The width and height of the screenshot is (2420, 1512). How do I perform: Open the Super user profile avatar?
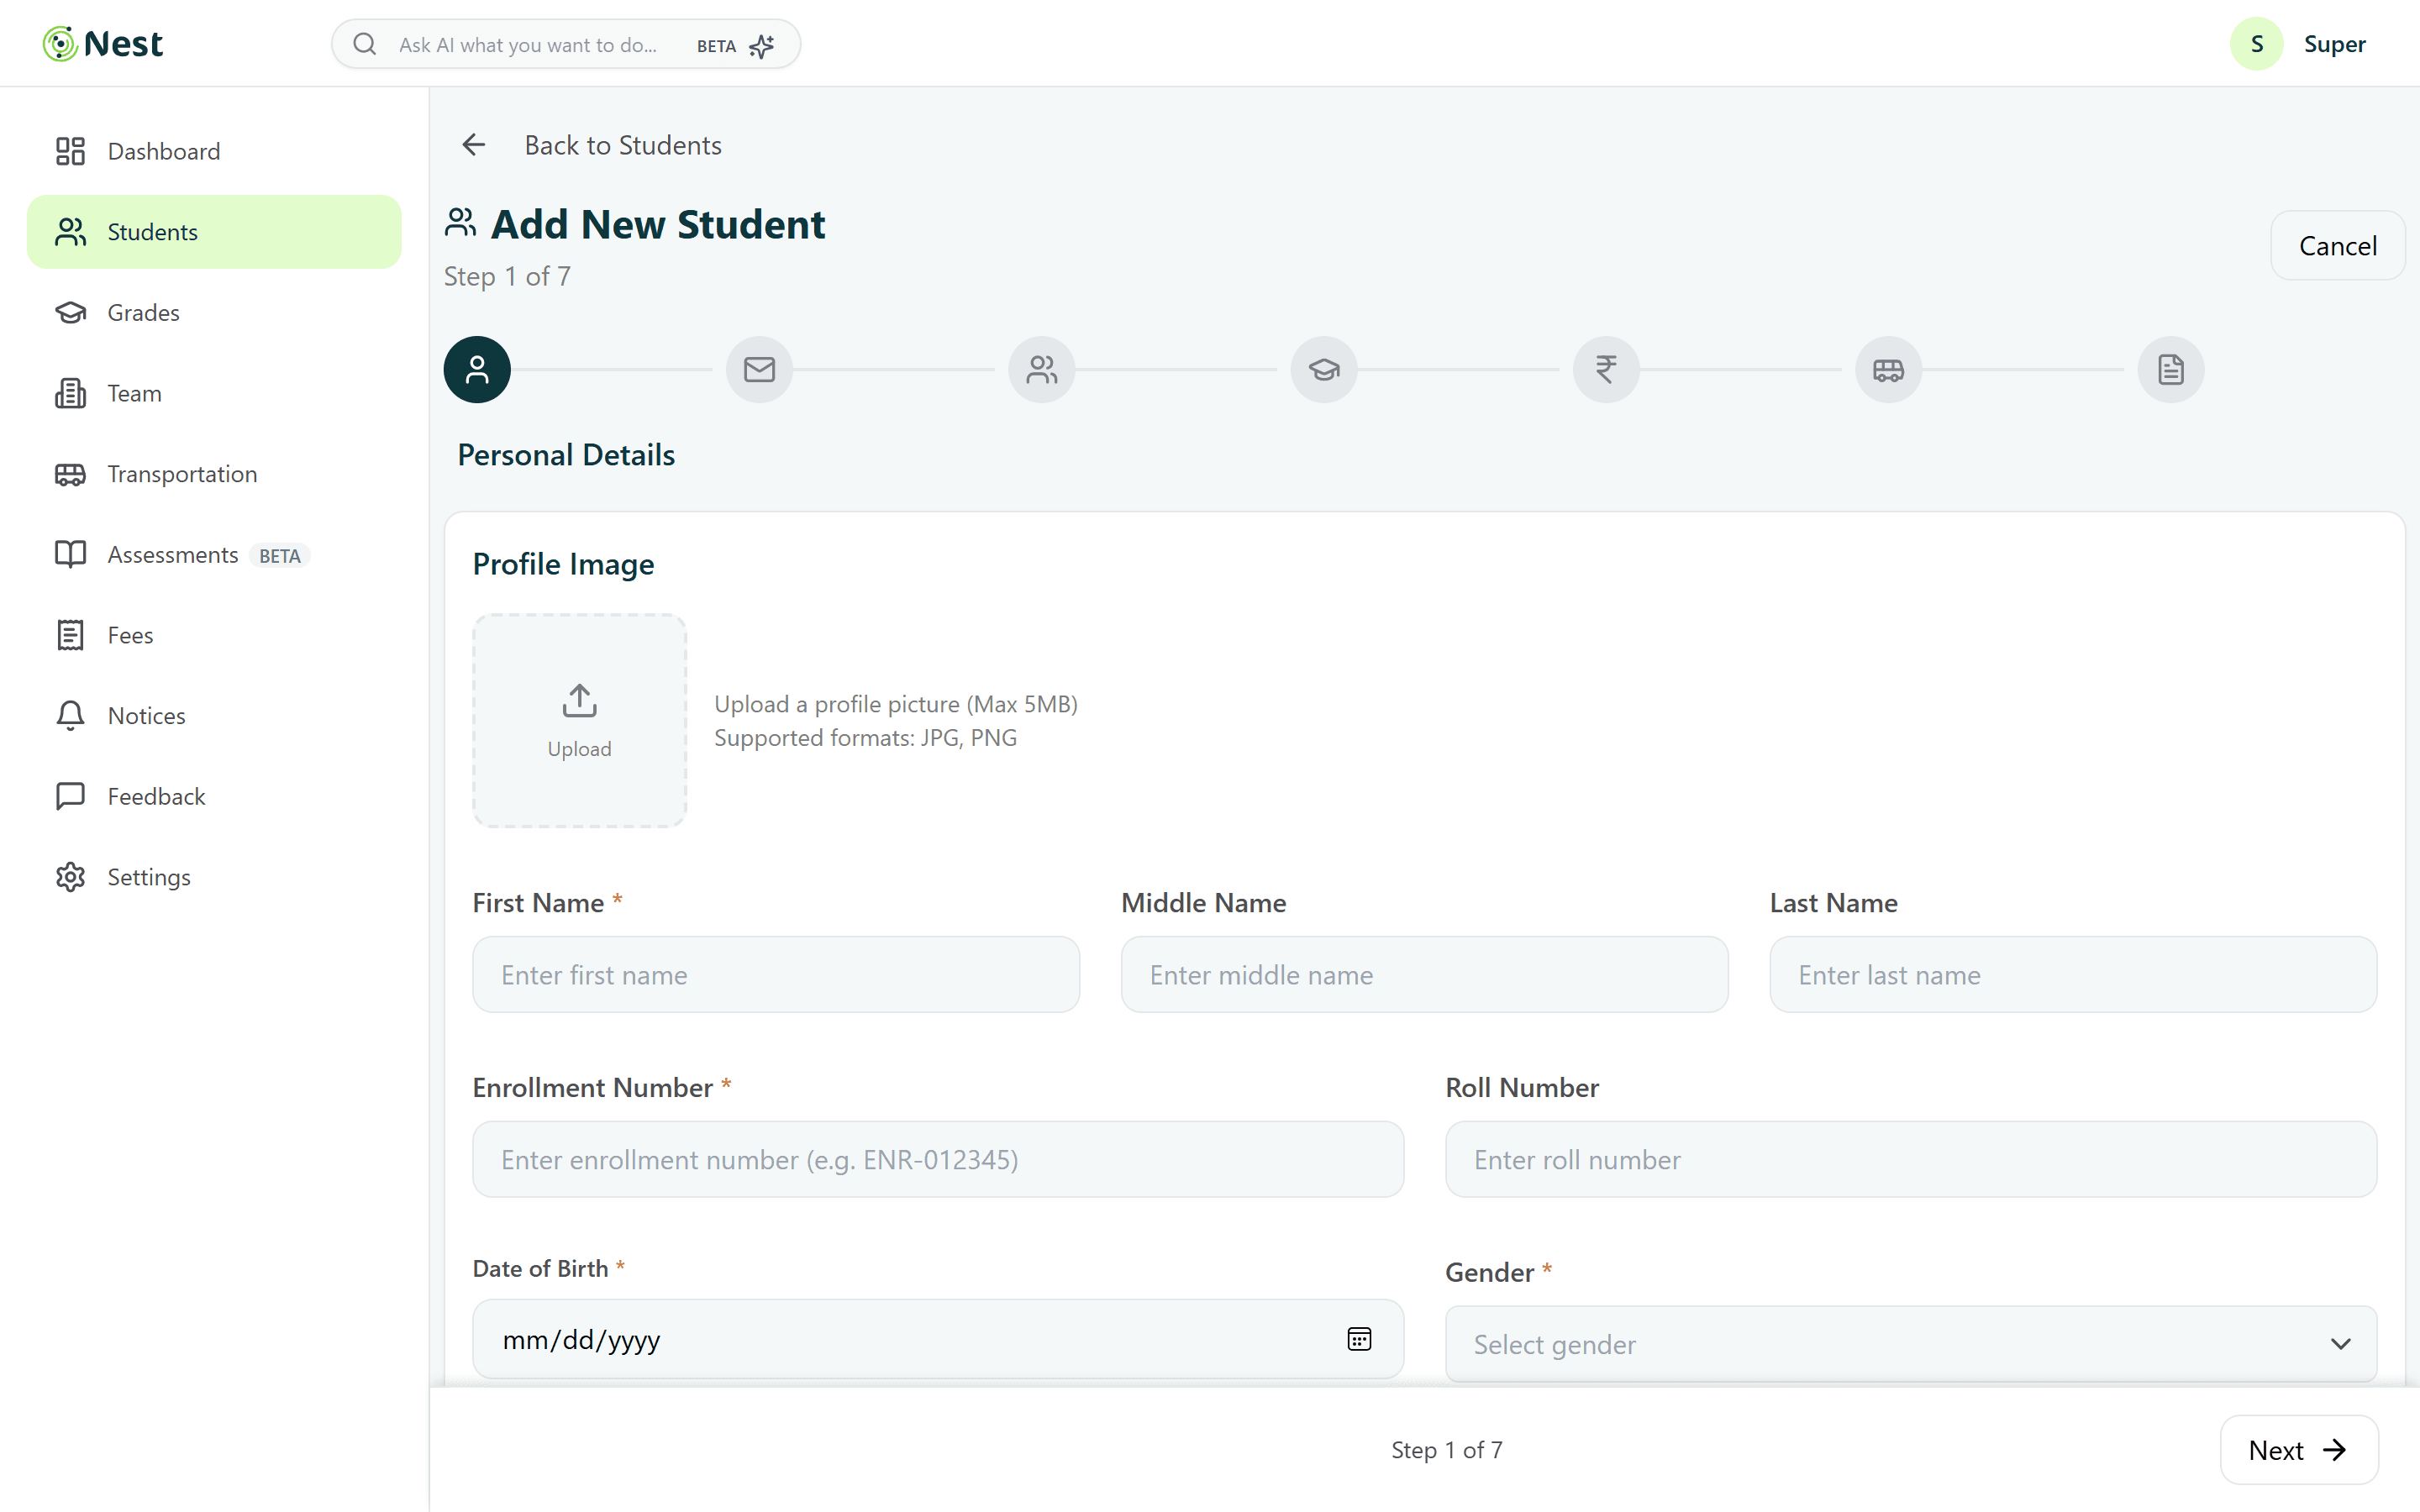2257,44
